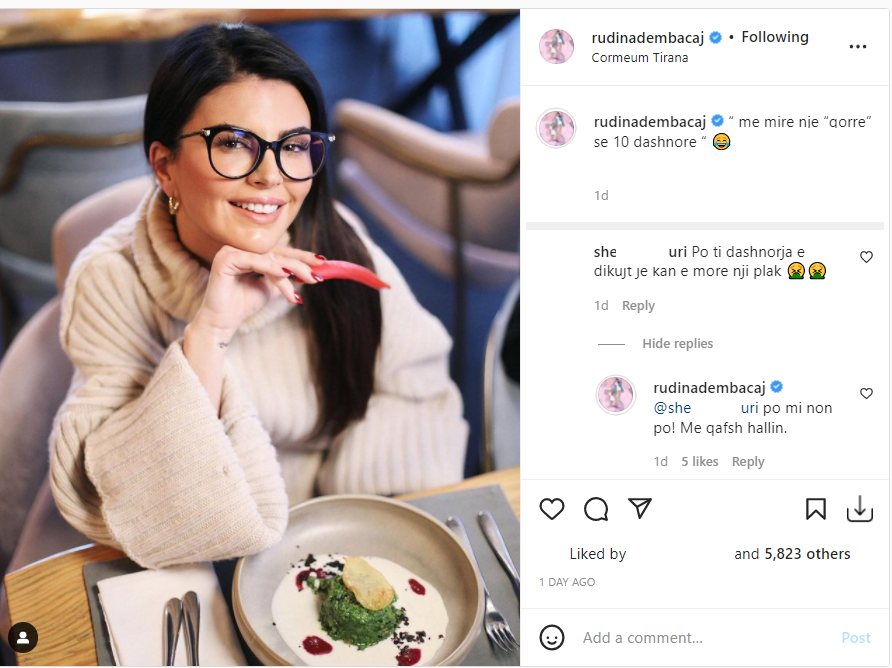This screenshot has width=892, height=668.
Task: Open the comment bubble icon
Action: [596, 509]
